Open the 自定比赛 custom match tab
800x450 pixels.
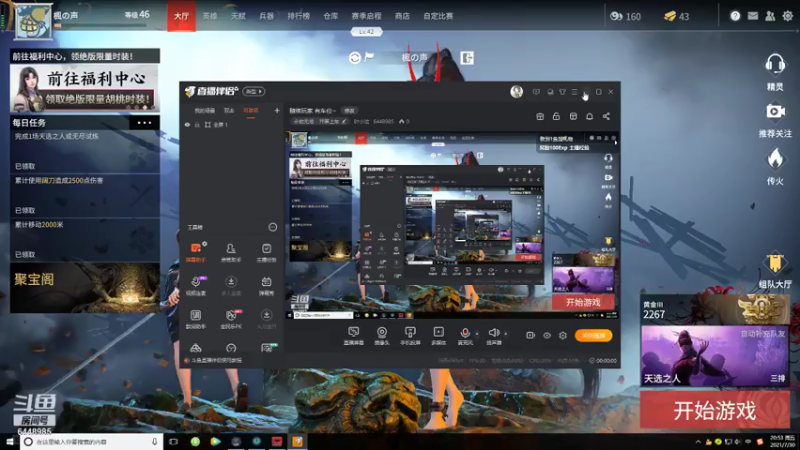coord(438,16)
